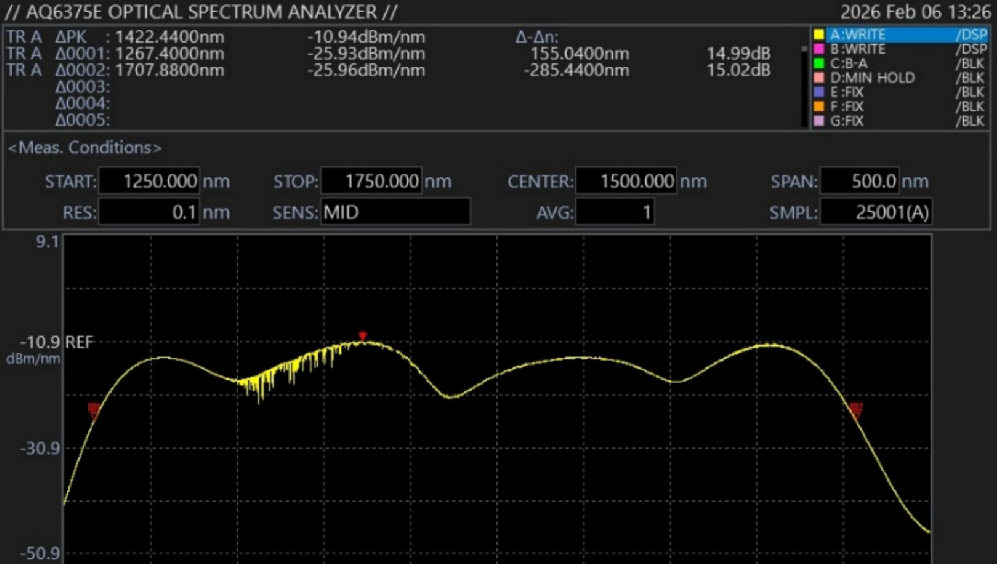
Task: Click the green Trace C color square
Action: point(818,63)
